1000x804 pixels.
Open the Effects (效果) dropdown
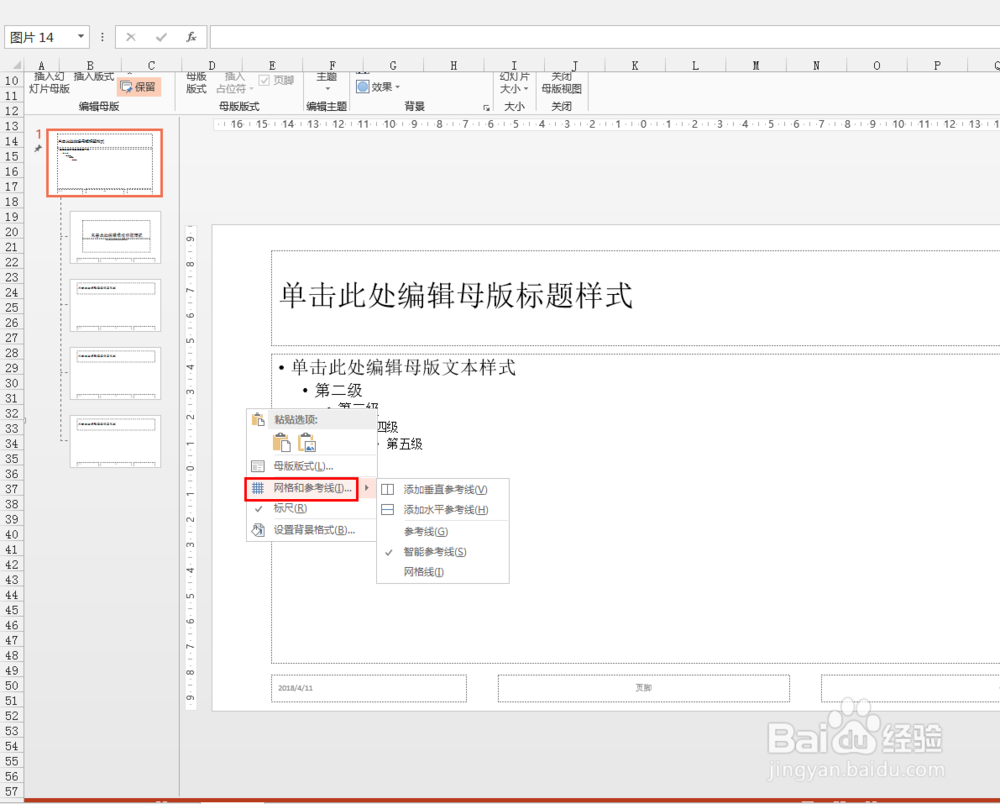pos(378,87)
